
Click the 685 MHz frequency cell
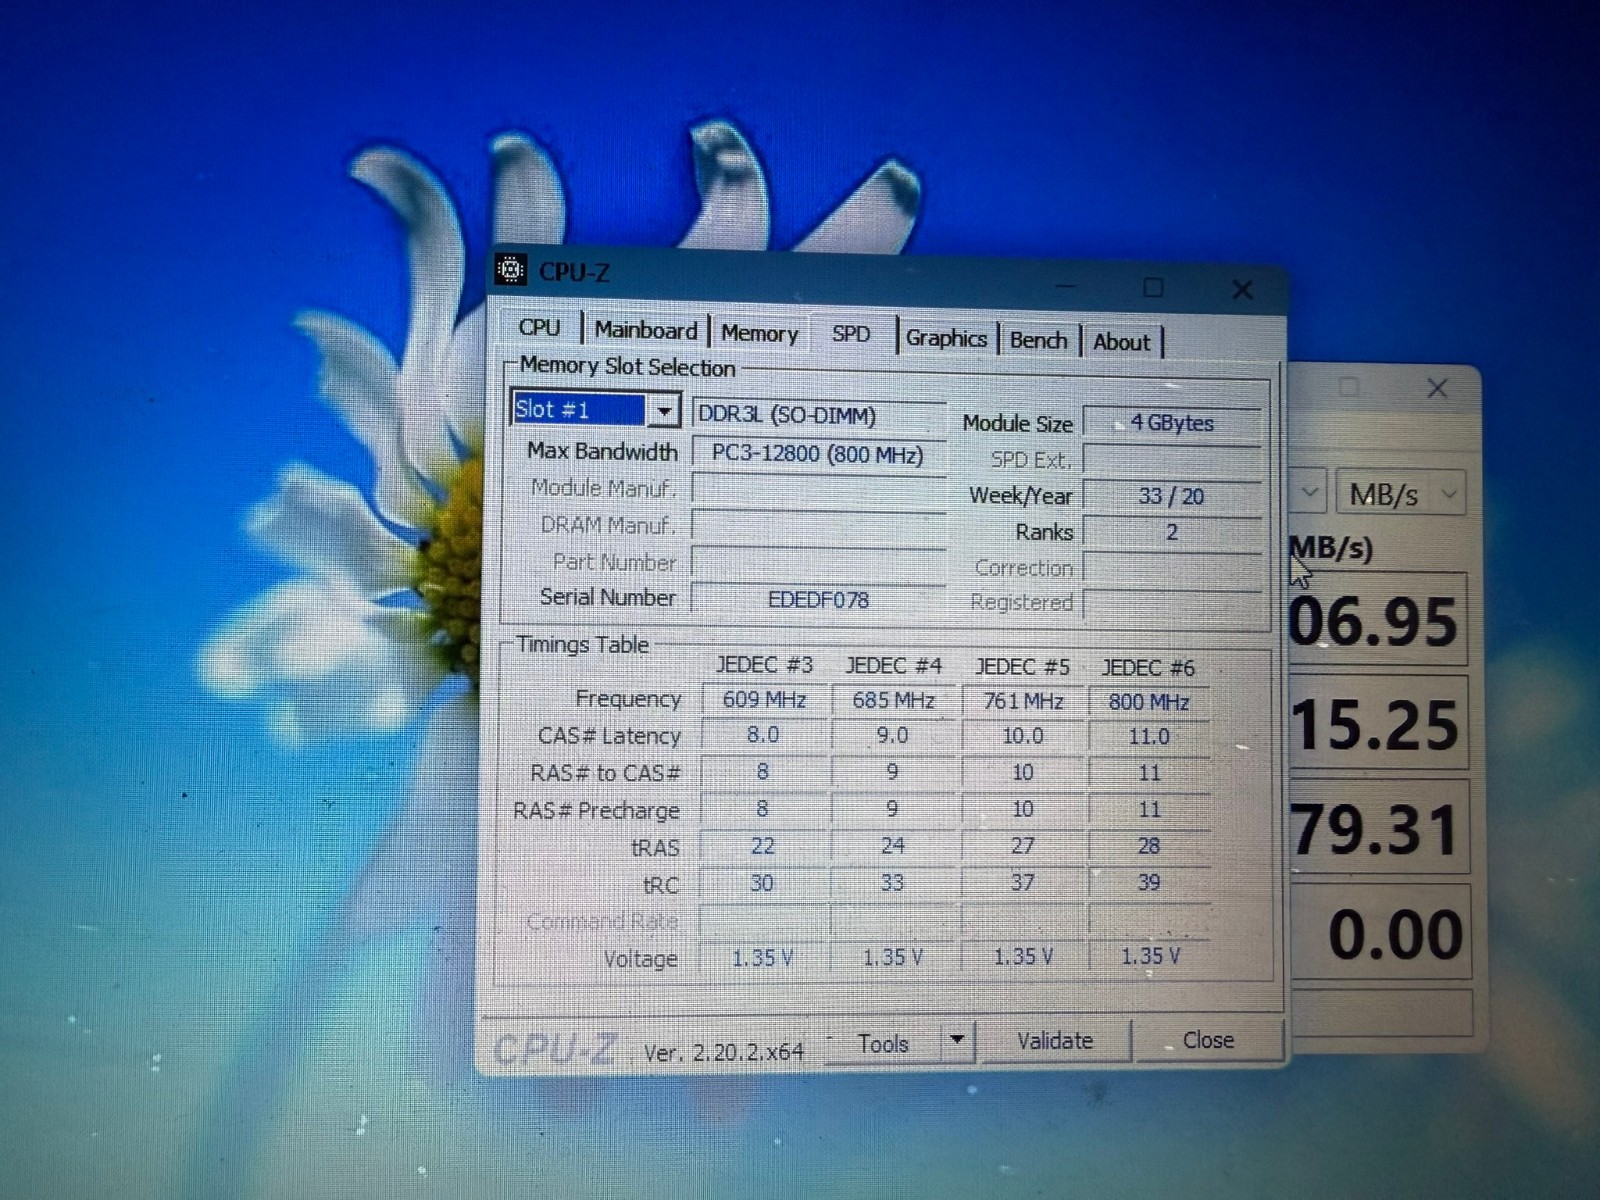894,701
